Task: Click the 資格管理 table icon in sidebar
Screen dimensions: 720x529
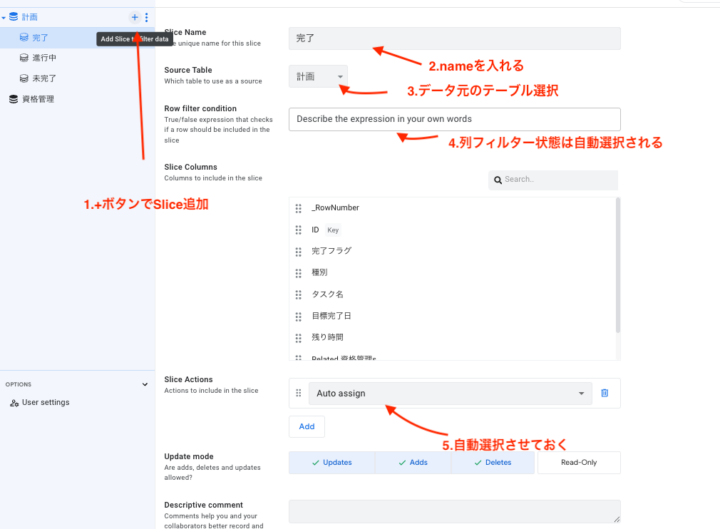Action: (13, 99)
